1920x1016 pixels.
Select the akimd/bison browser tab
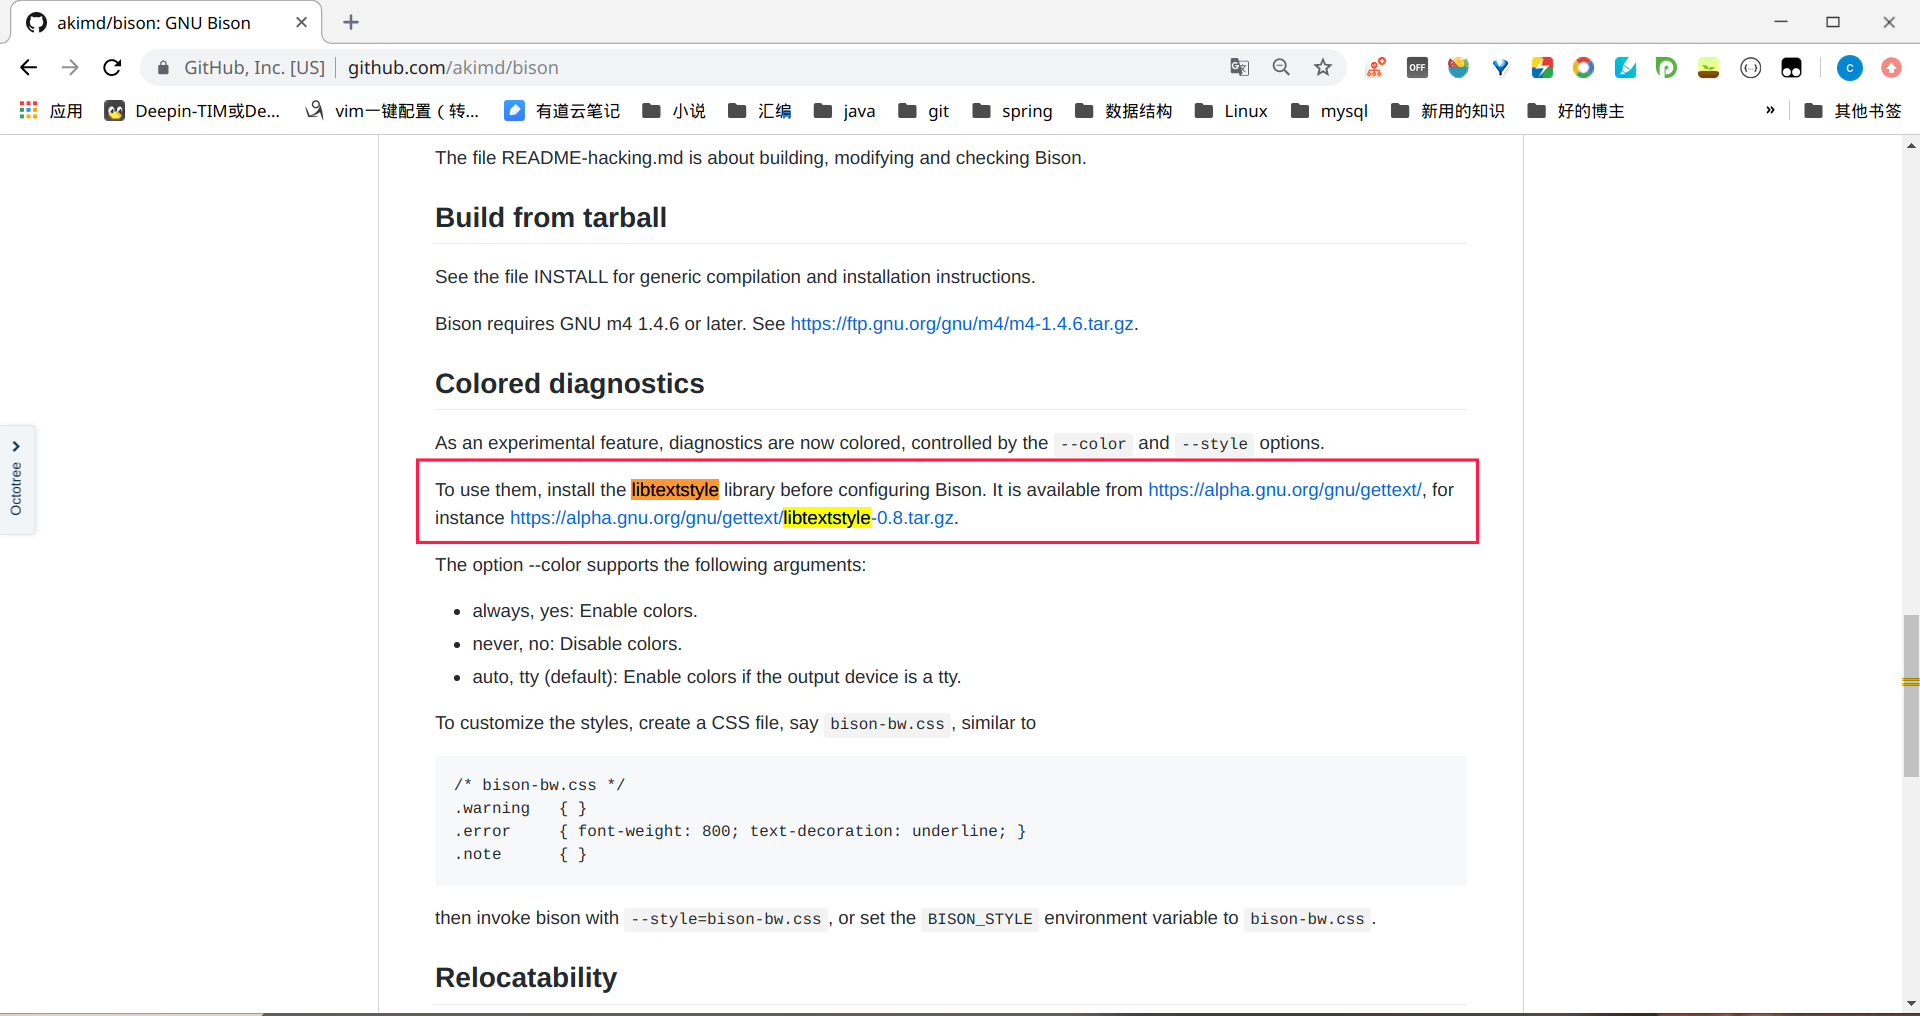pyautogui.click(x=165, y=22)
